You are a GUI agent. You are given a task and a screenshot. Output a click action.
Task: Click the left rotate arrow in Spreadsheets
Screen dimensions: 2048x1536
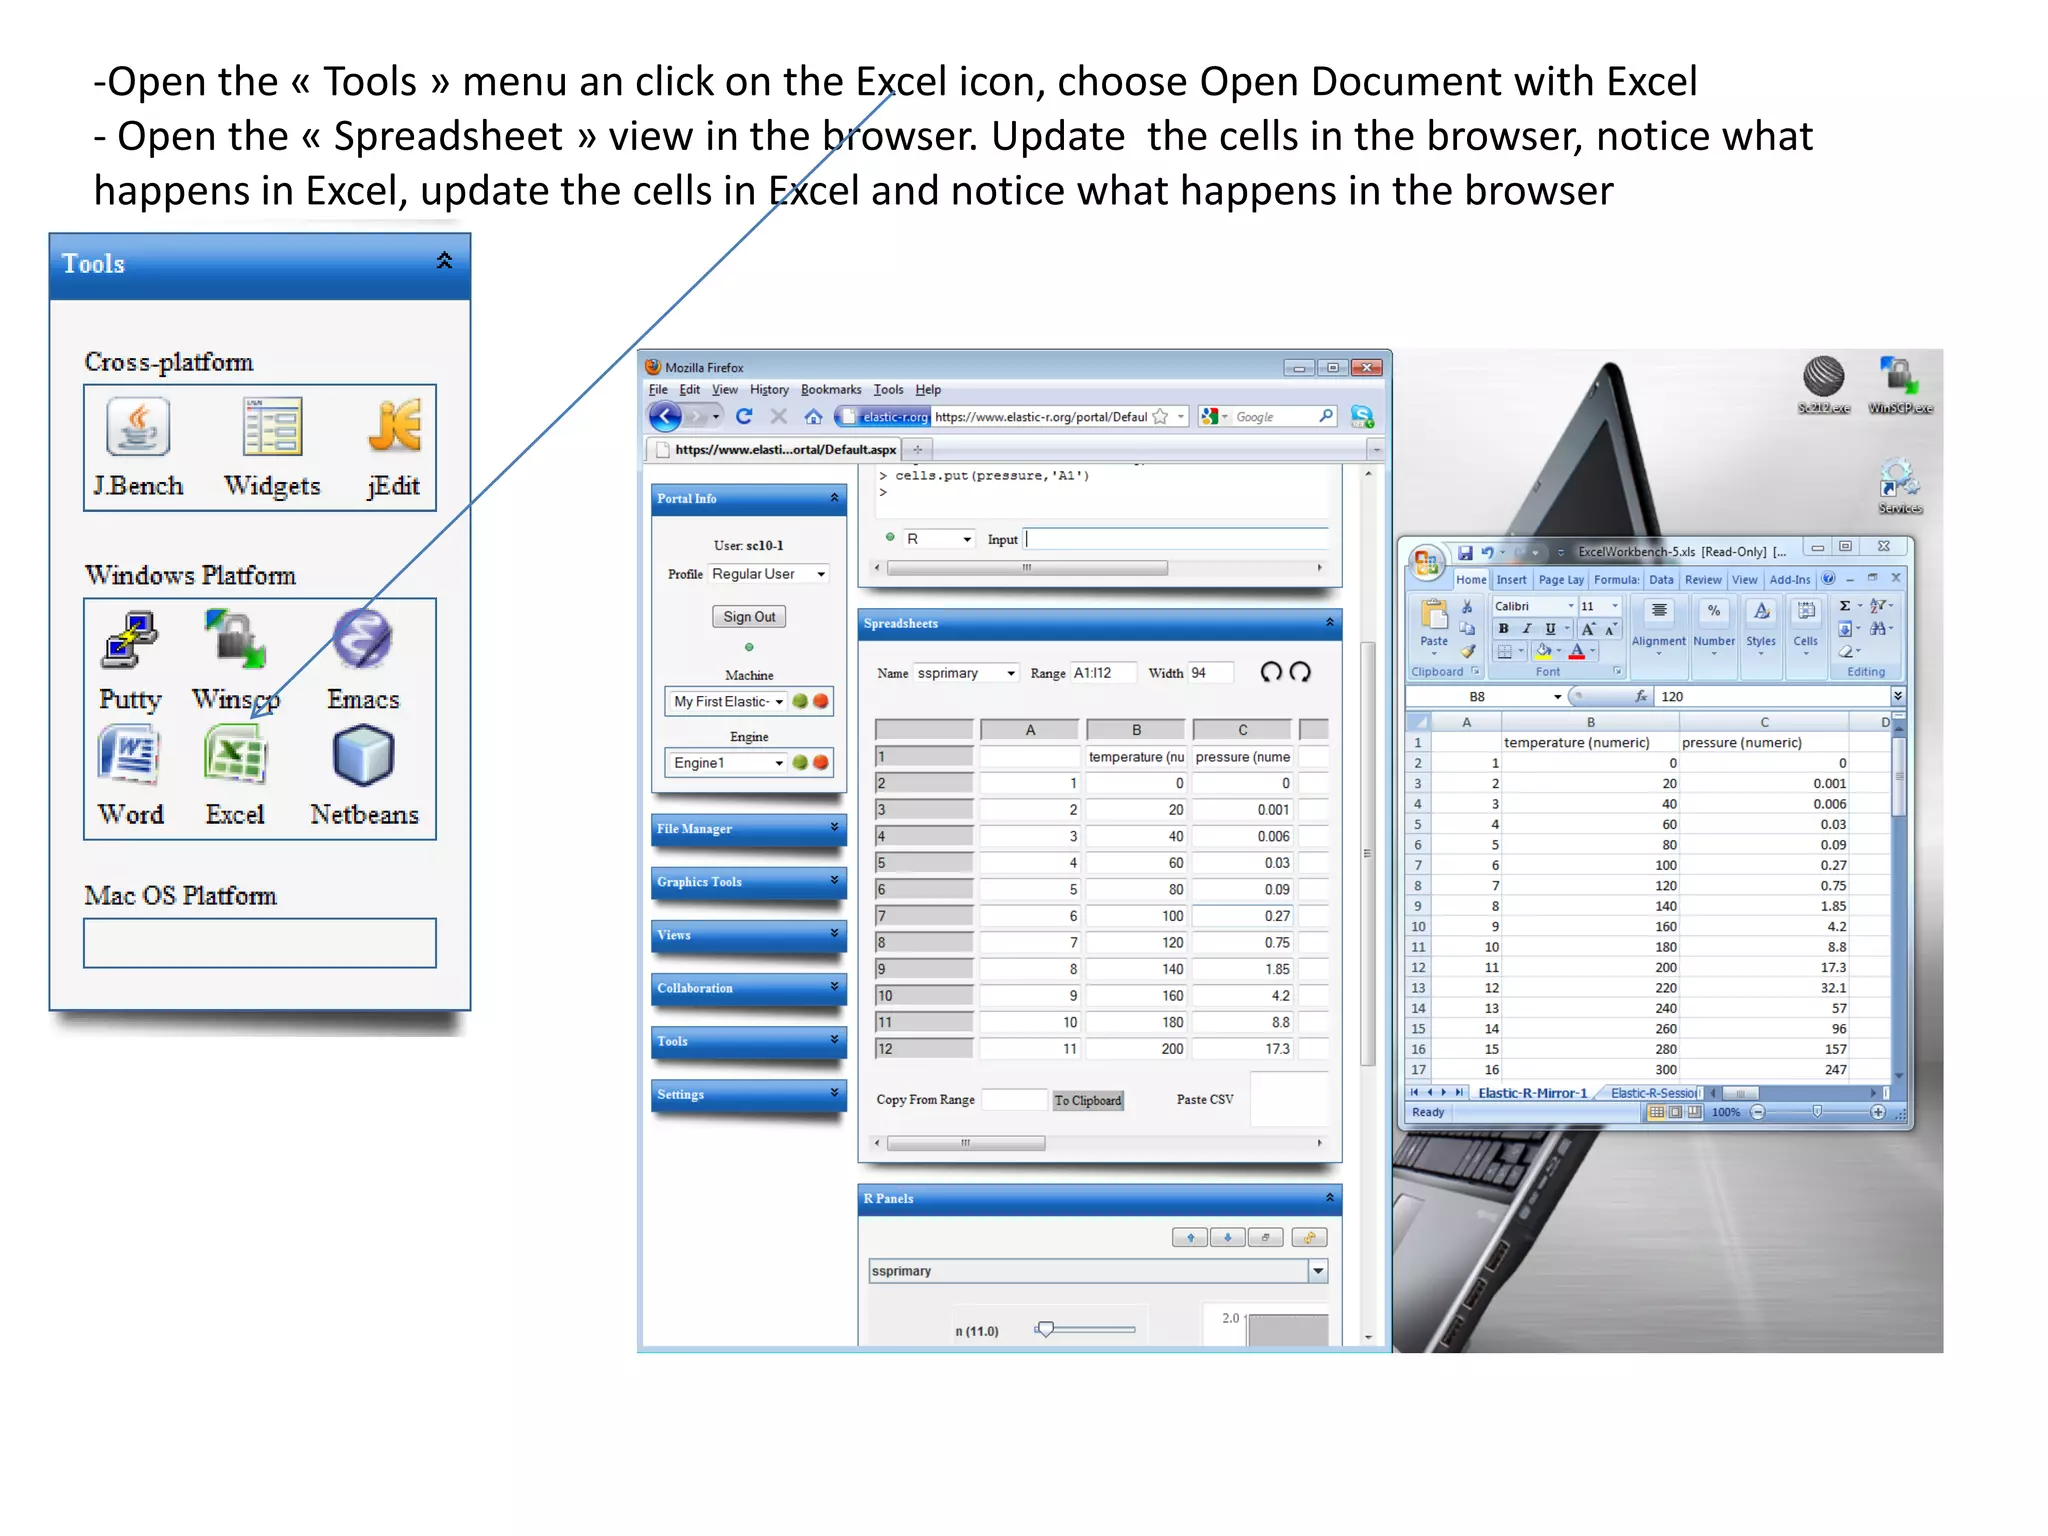(1271, 672)
